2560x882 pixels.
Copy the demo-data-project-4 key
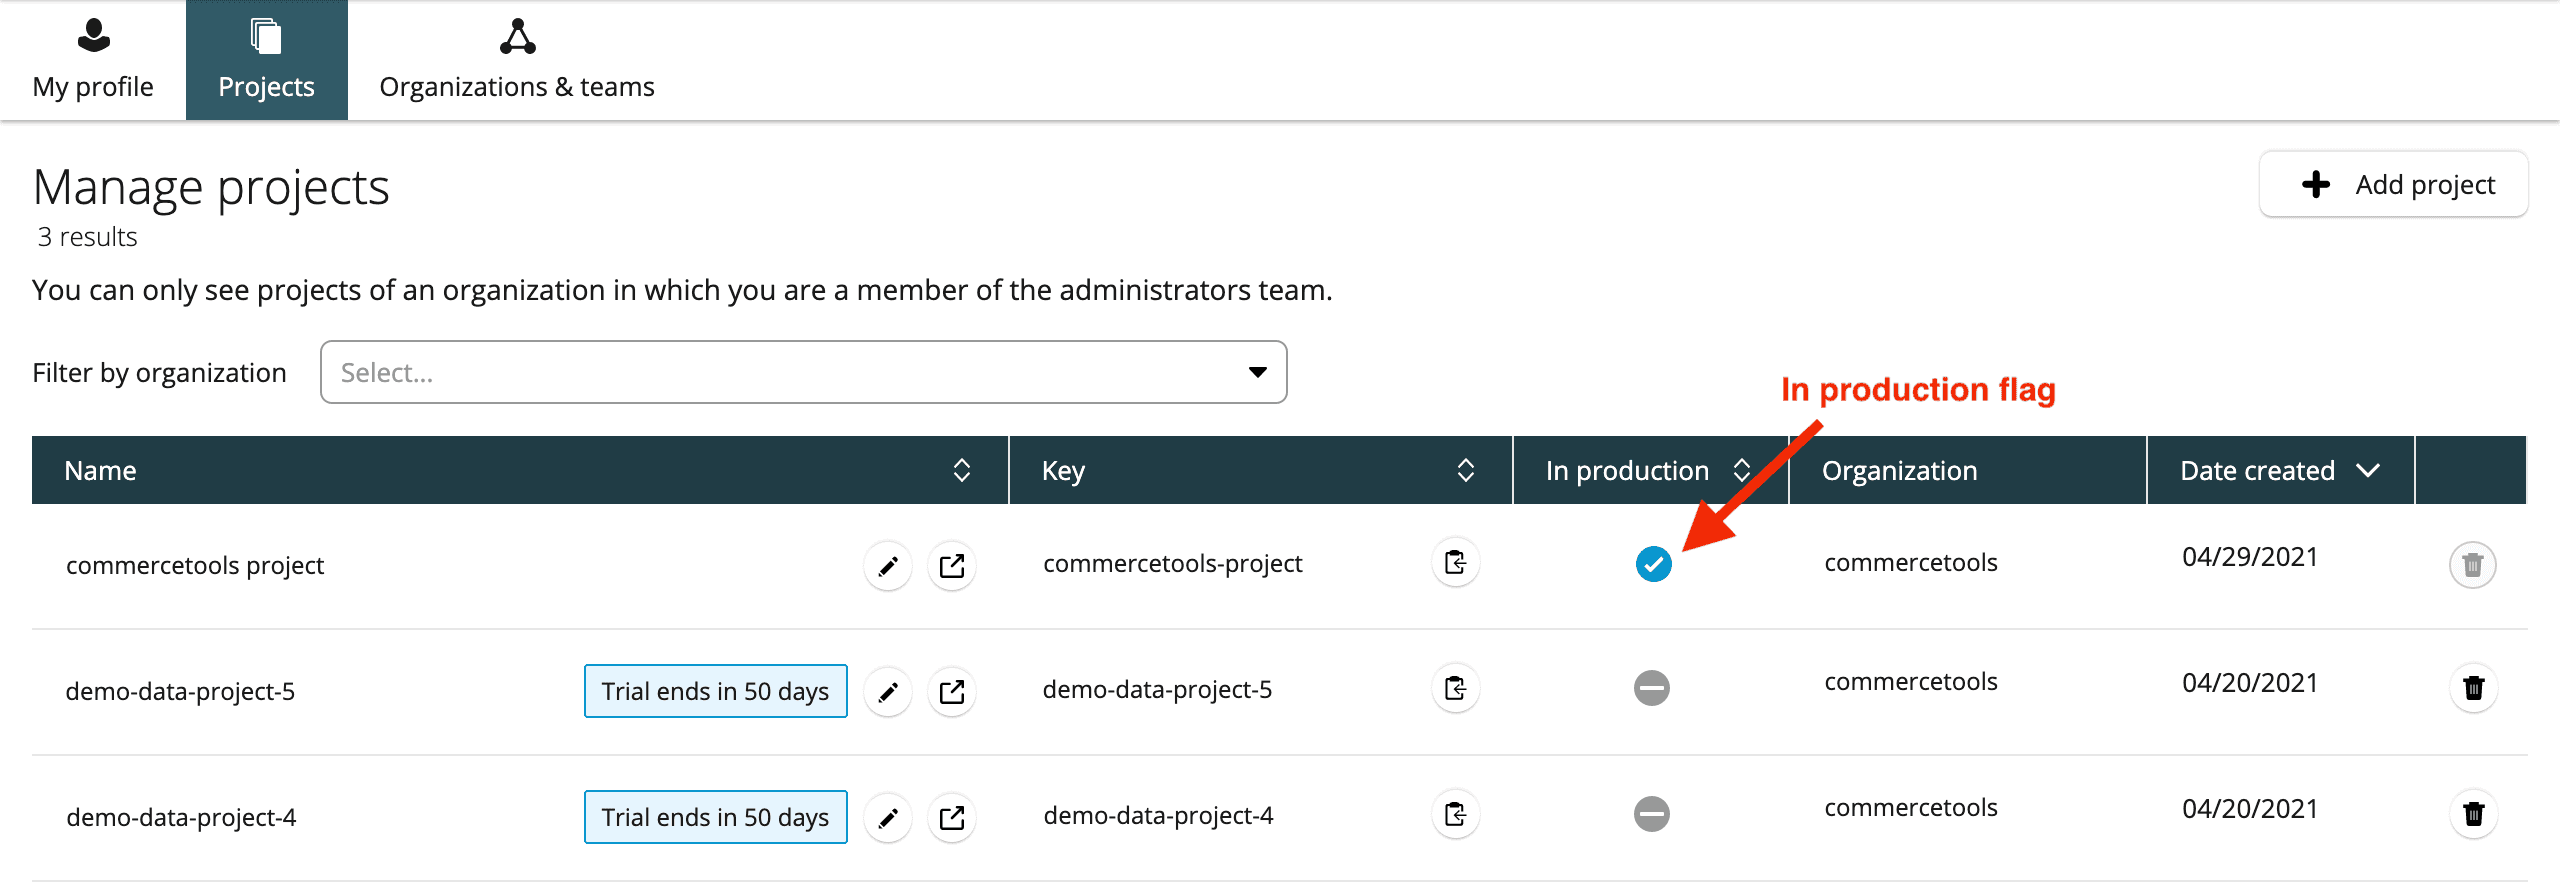coord(1455,815)
